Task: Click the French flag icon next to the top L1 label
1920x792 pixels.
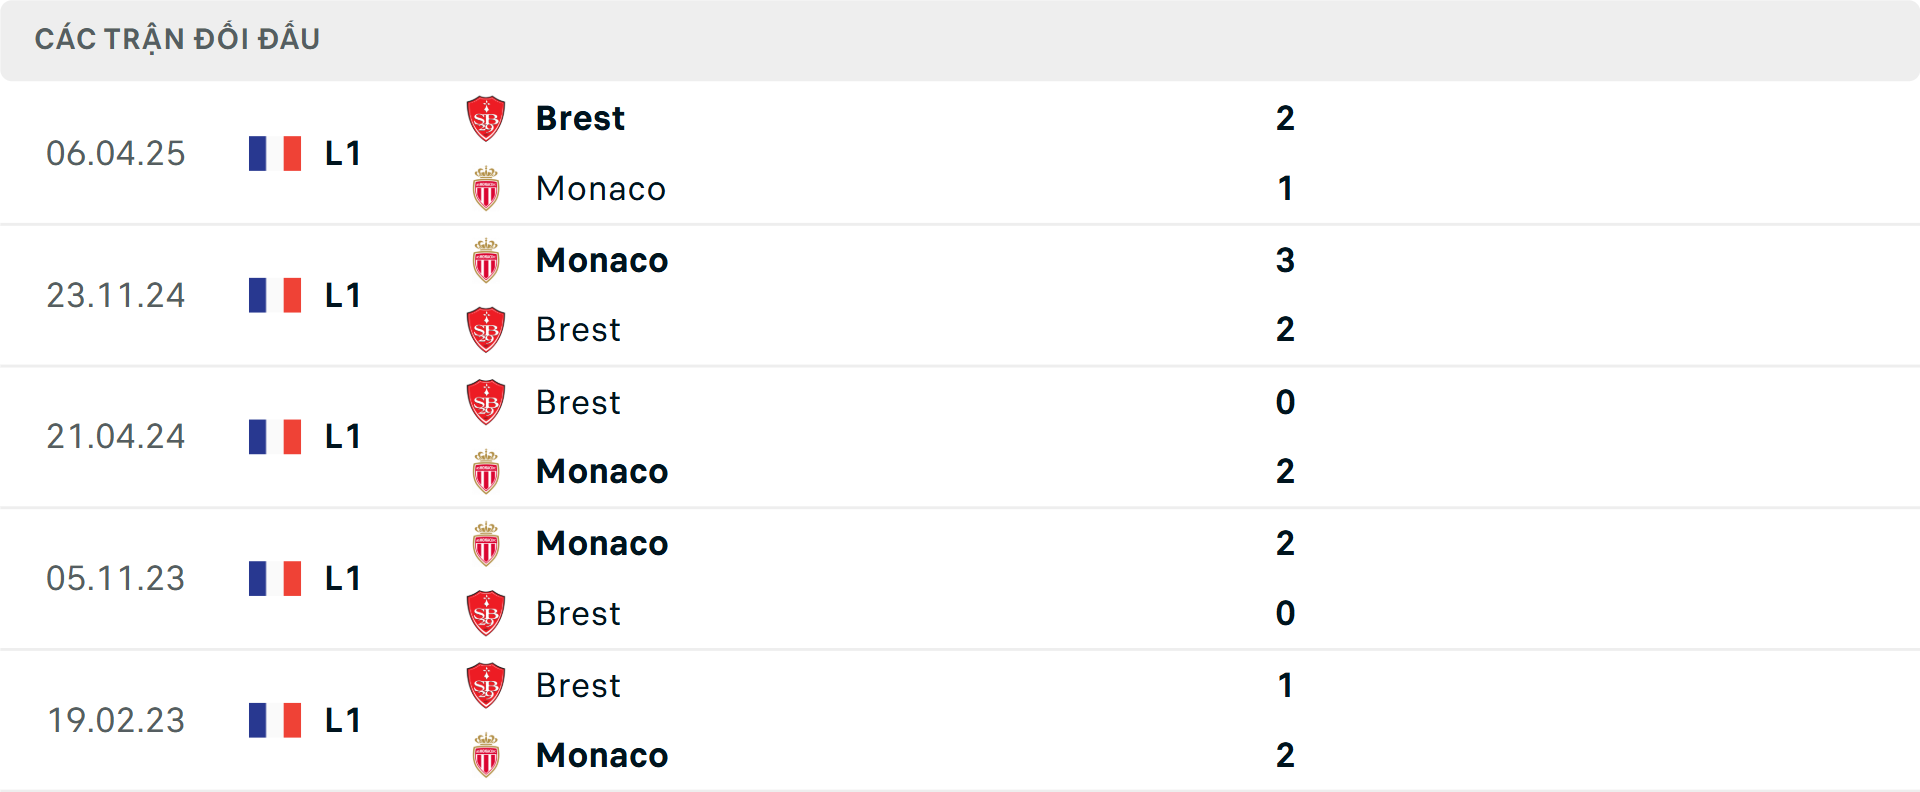Action: coord(273,152)
